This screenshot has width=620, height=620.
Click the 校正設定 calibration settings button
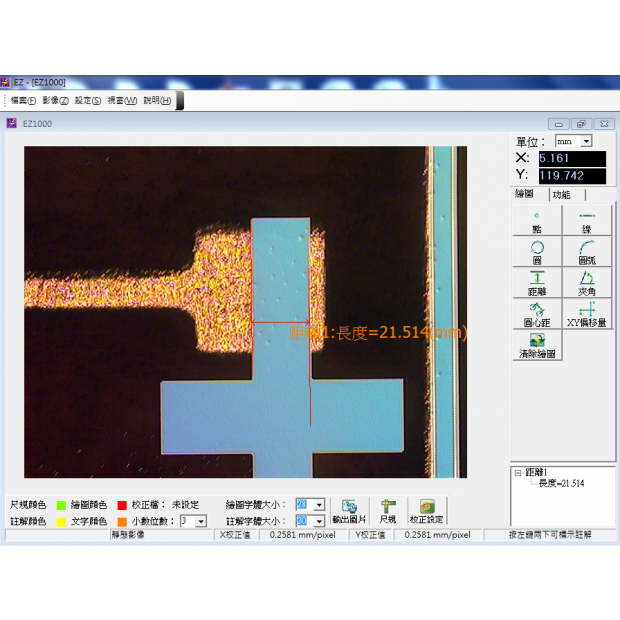(x=427, y=512)
